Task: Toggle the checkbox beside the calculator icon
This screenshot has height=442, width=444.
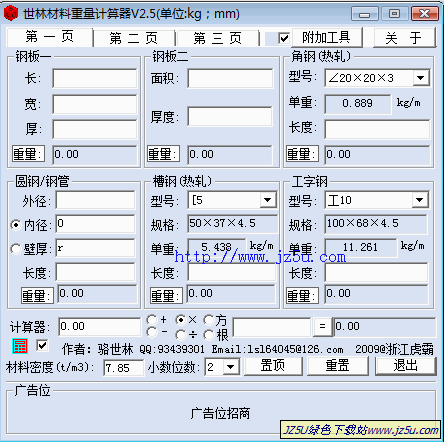Action: (x=42, y=345)
